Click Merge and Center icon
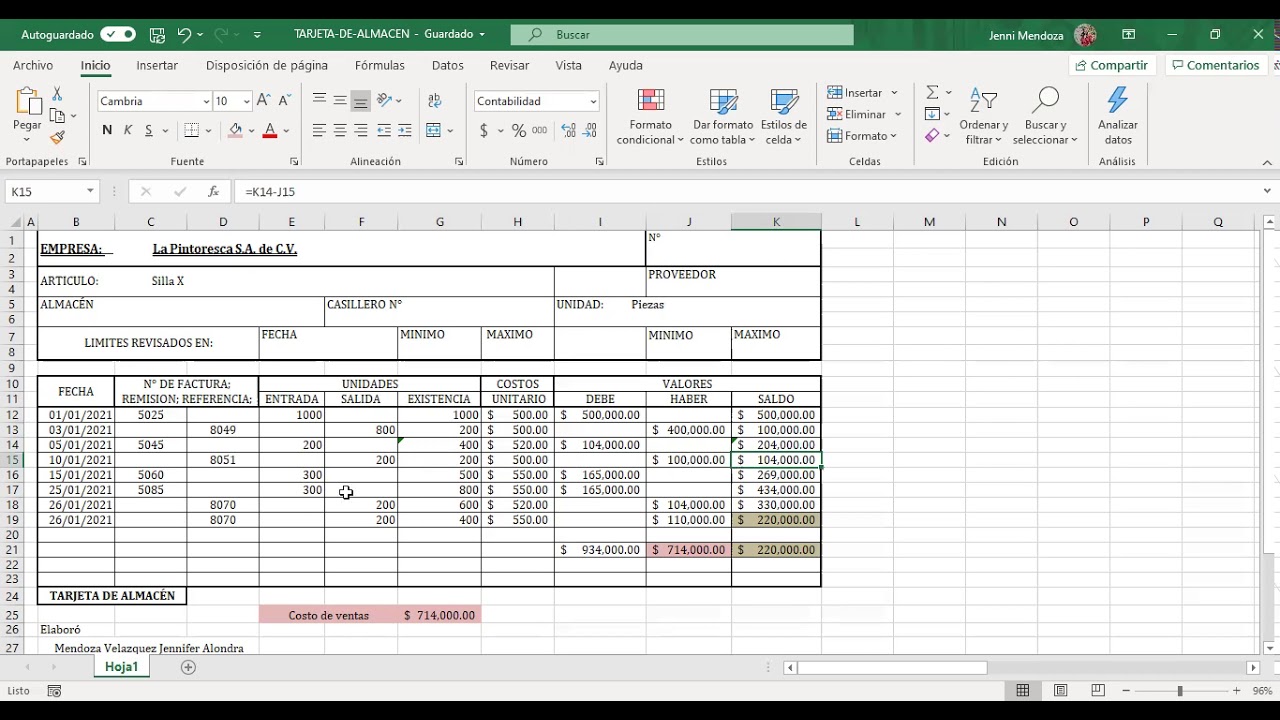The image size is (1280, 720). (433, 131)
